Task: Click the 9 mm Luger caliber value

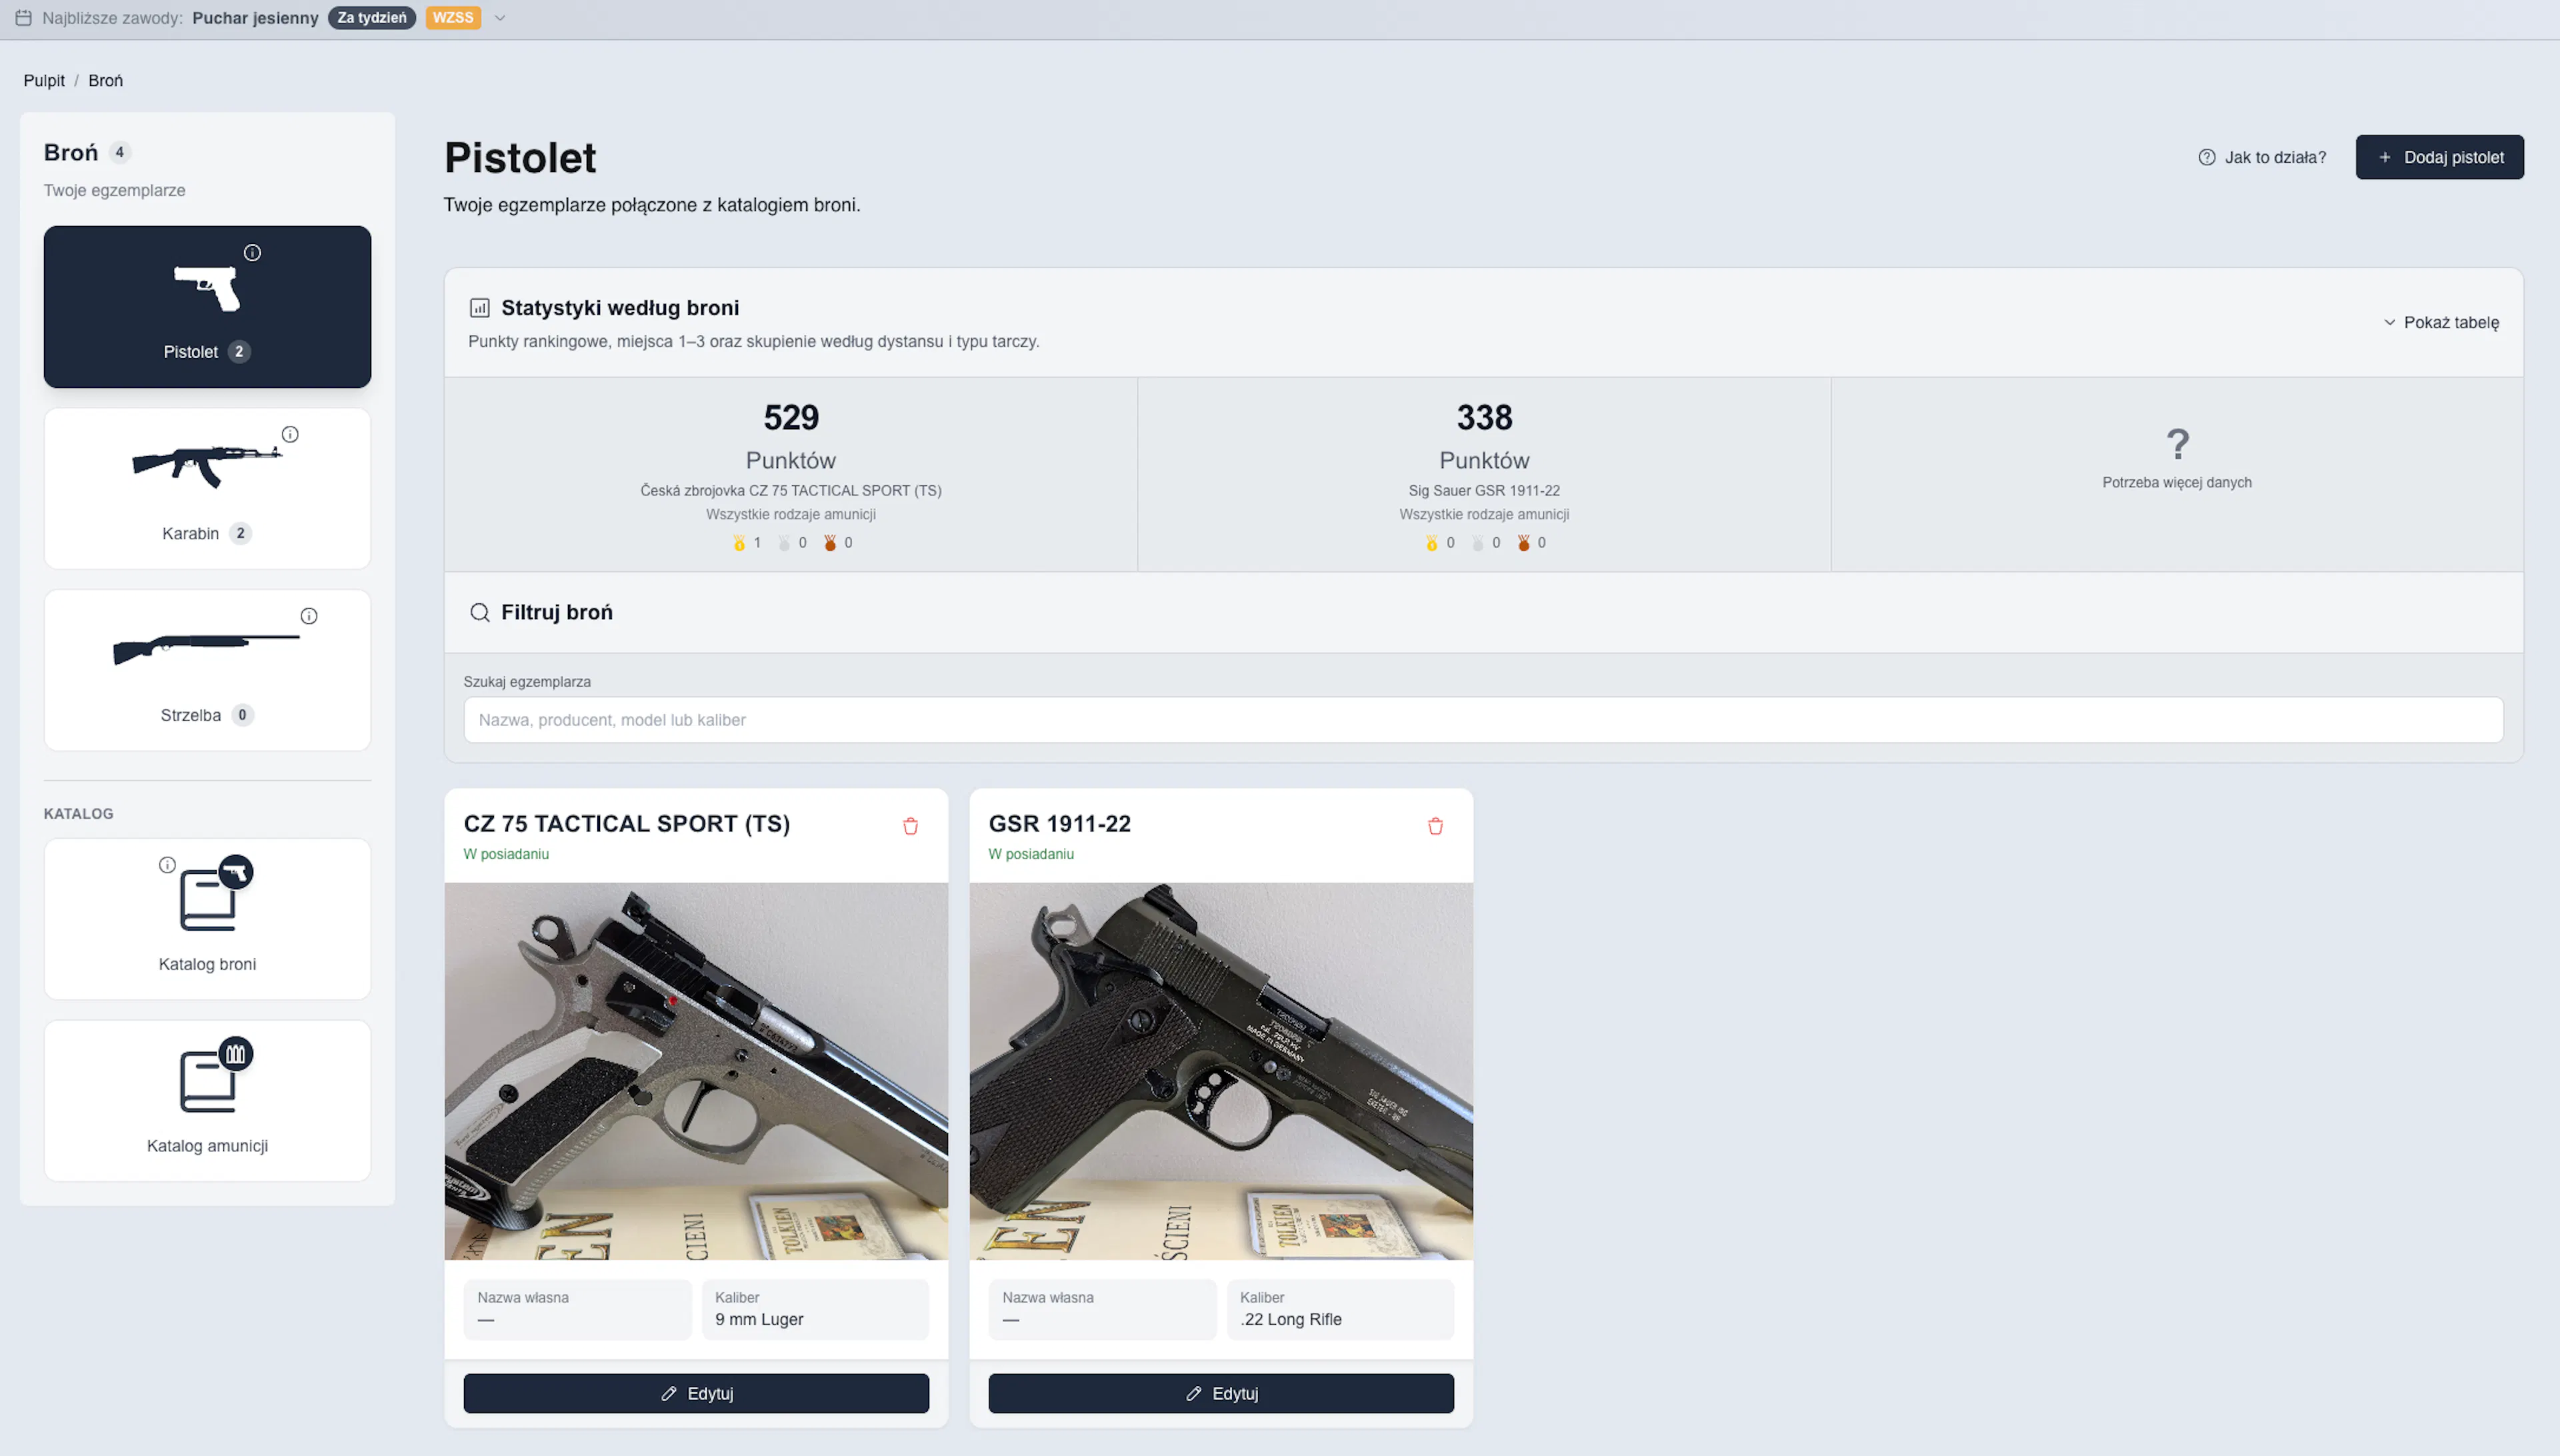Action: (x=759, y=1319)
